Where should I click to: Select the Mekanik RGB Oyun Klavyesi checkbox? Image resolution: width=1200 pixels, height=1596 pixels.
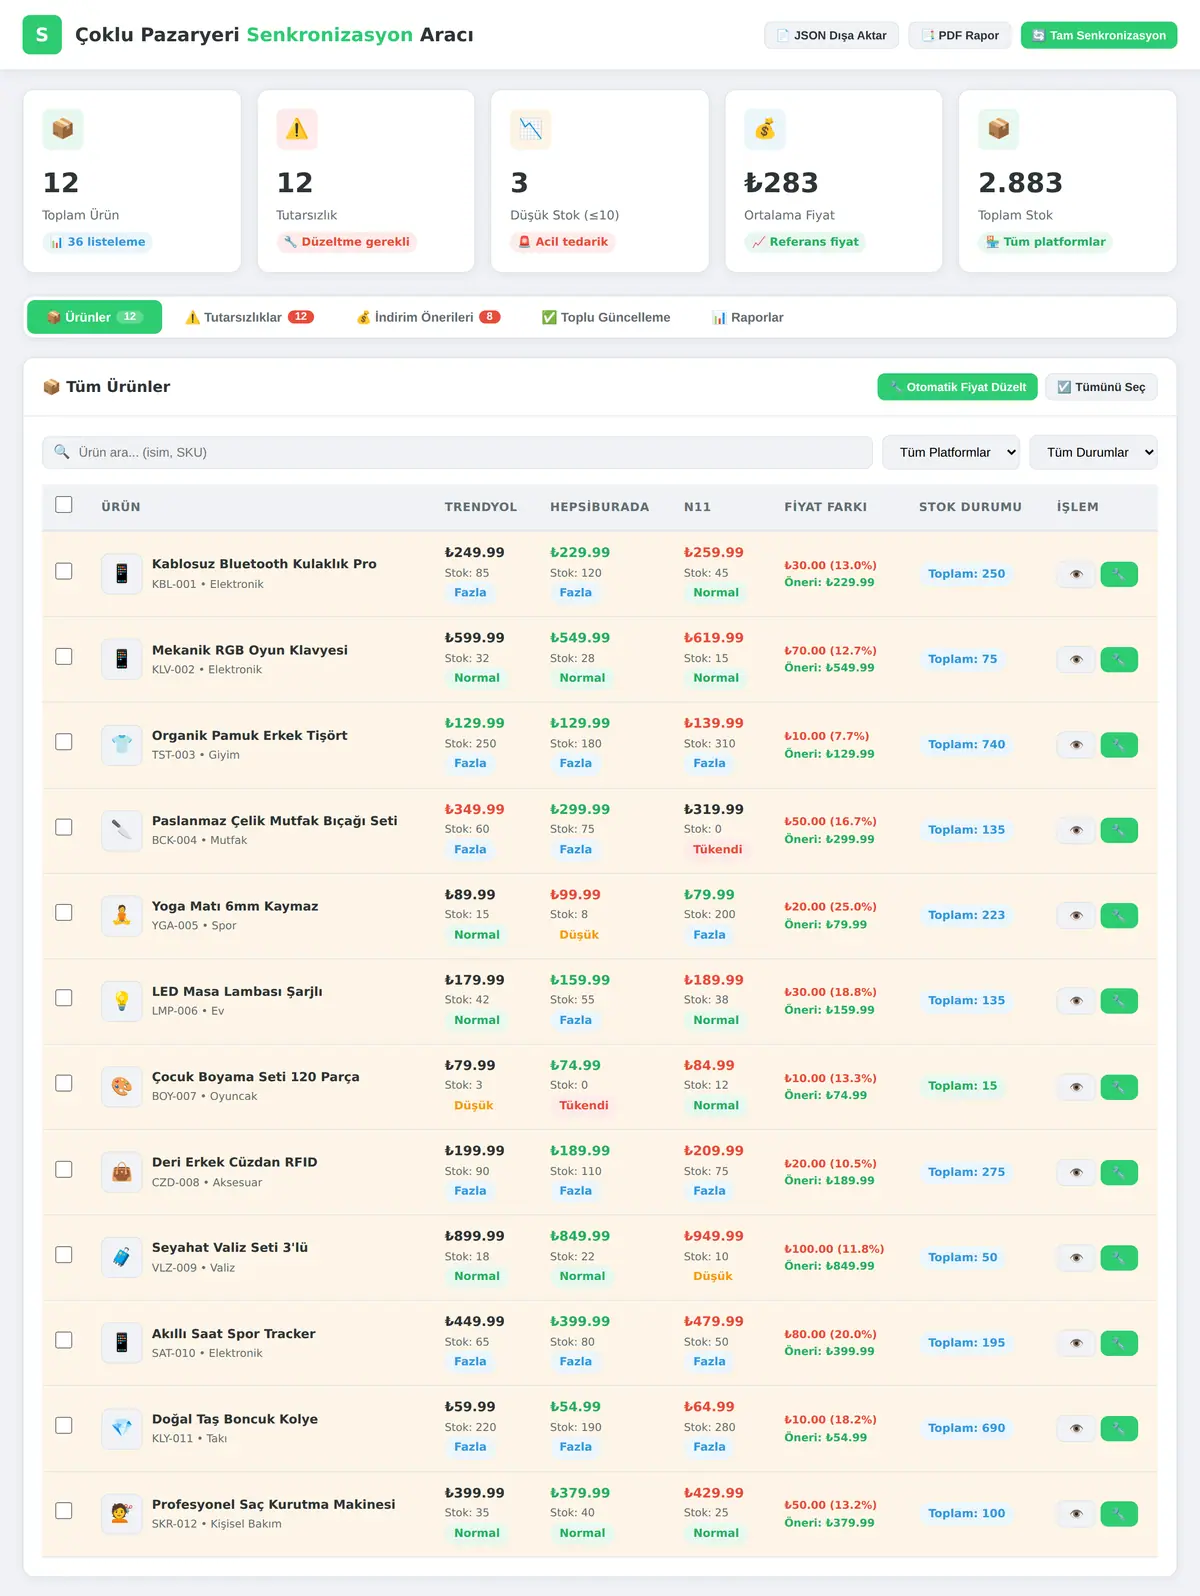tap(64, 656)
